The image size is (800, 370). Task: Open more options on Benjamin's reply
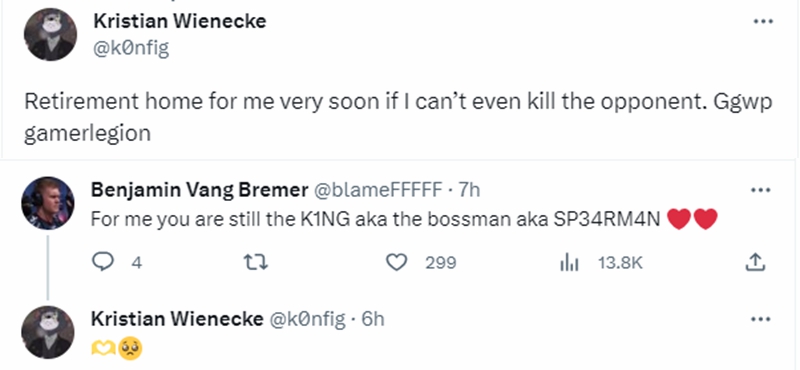coord(760,190)
